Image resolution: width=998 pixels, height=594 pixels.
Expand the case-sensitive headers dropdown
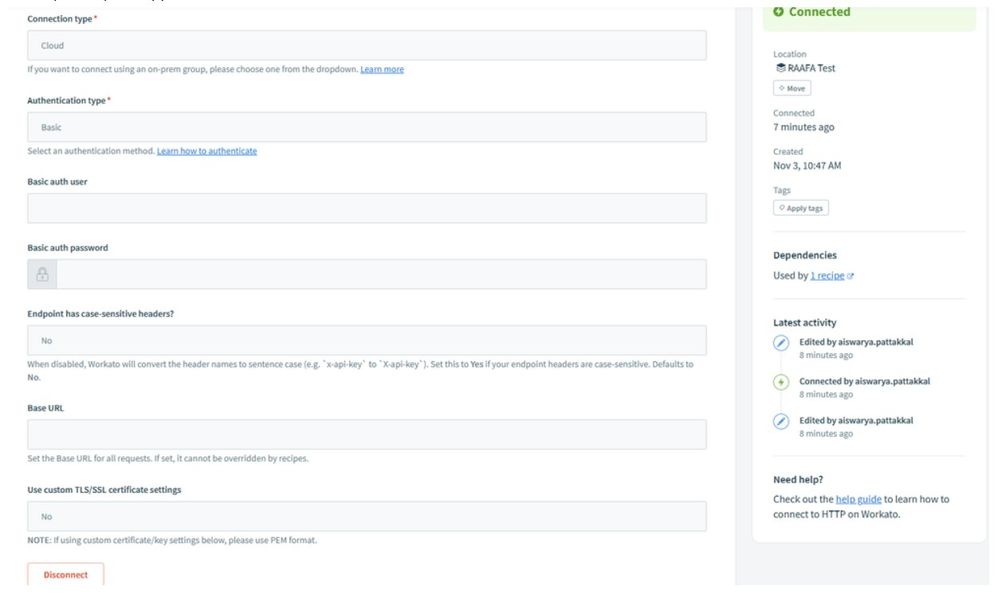(366, 340)
